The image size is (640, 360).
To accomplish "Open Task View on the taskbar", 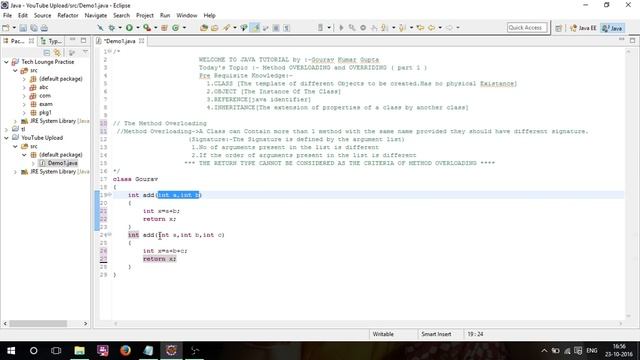I will tap(56, 351).
